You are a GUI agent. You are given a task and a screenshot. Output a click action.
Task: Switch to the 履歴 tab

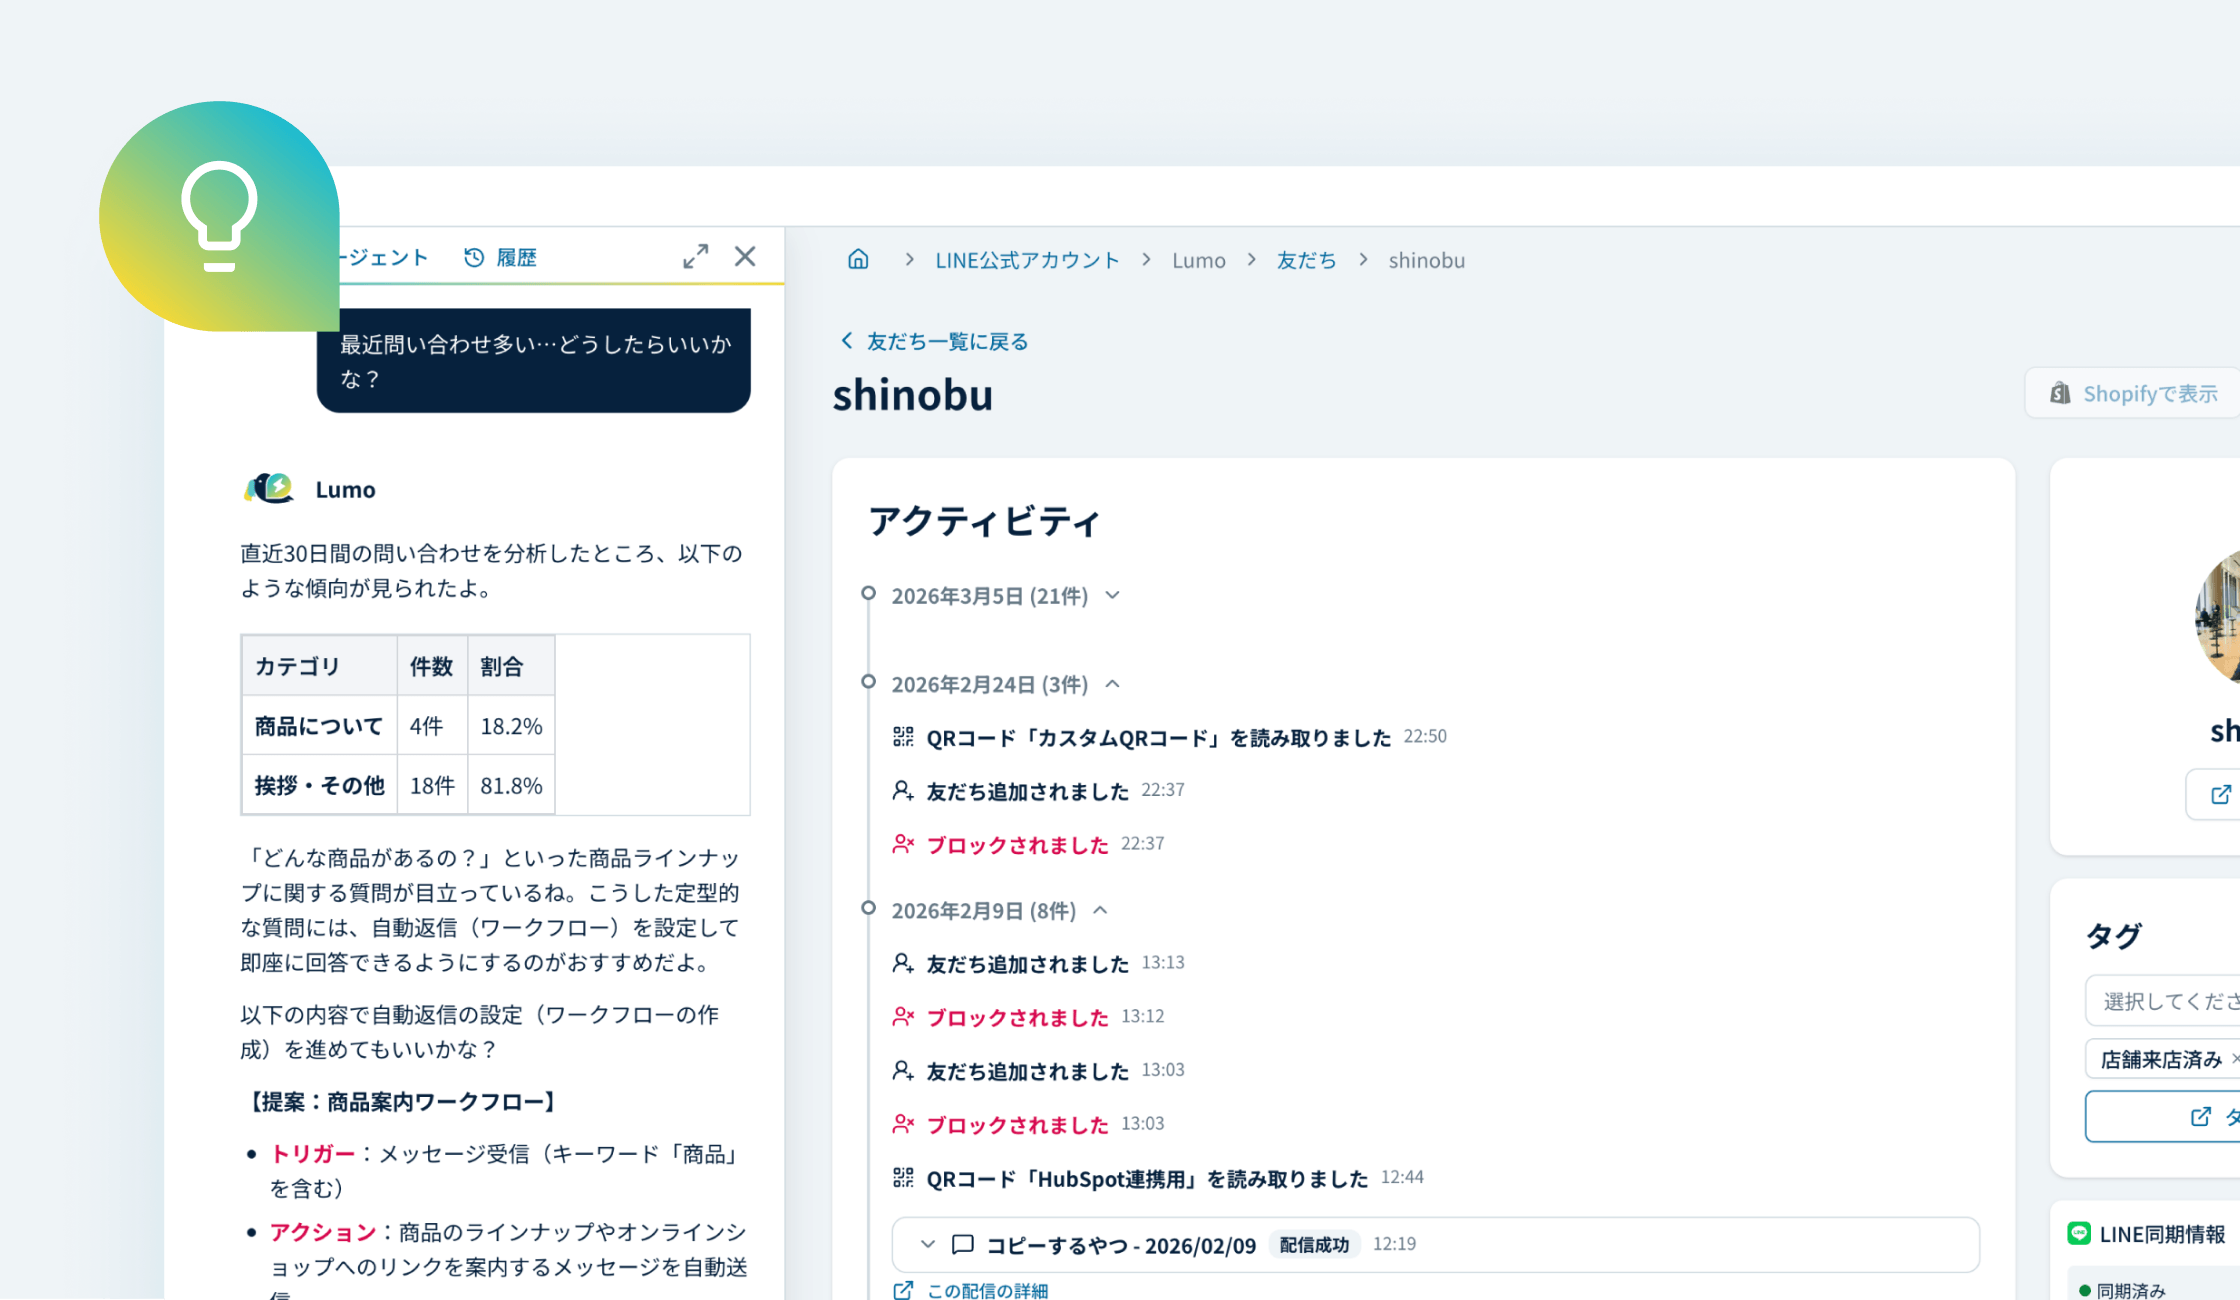tap(515, 257)
